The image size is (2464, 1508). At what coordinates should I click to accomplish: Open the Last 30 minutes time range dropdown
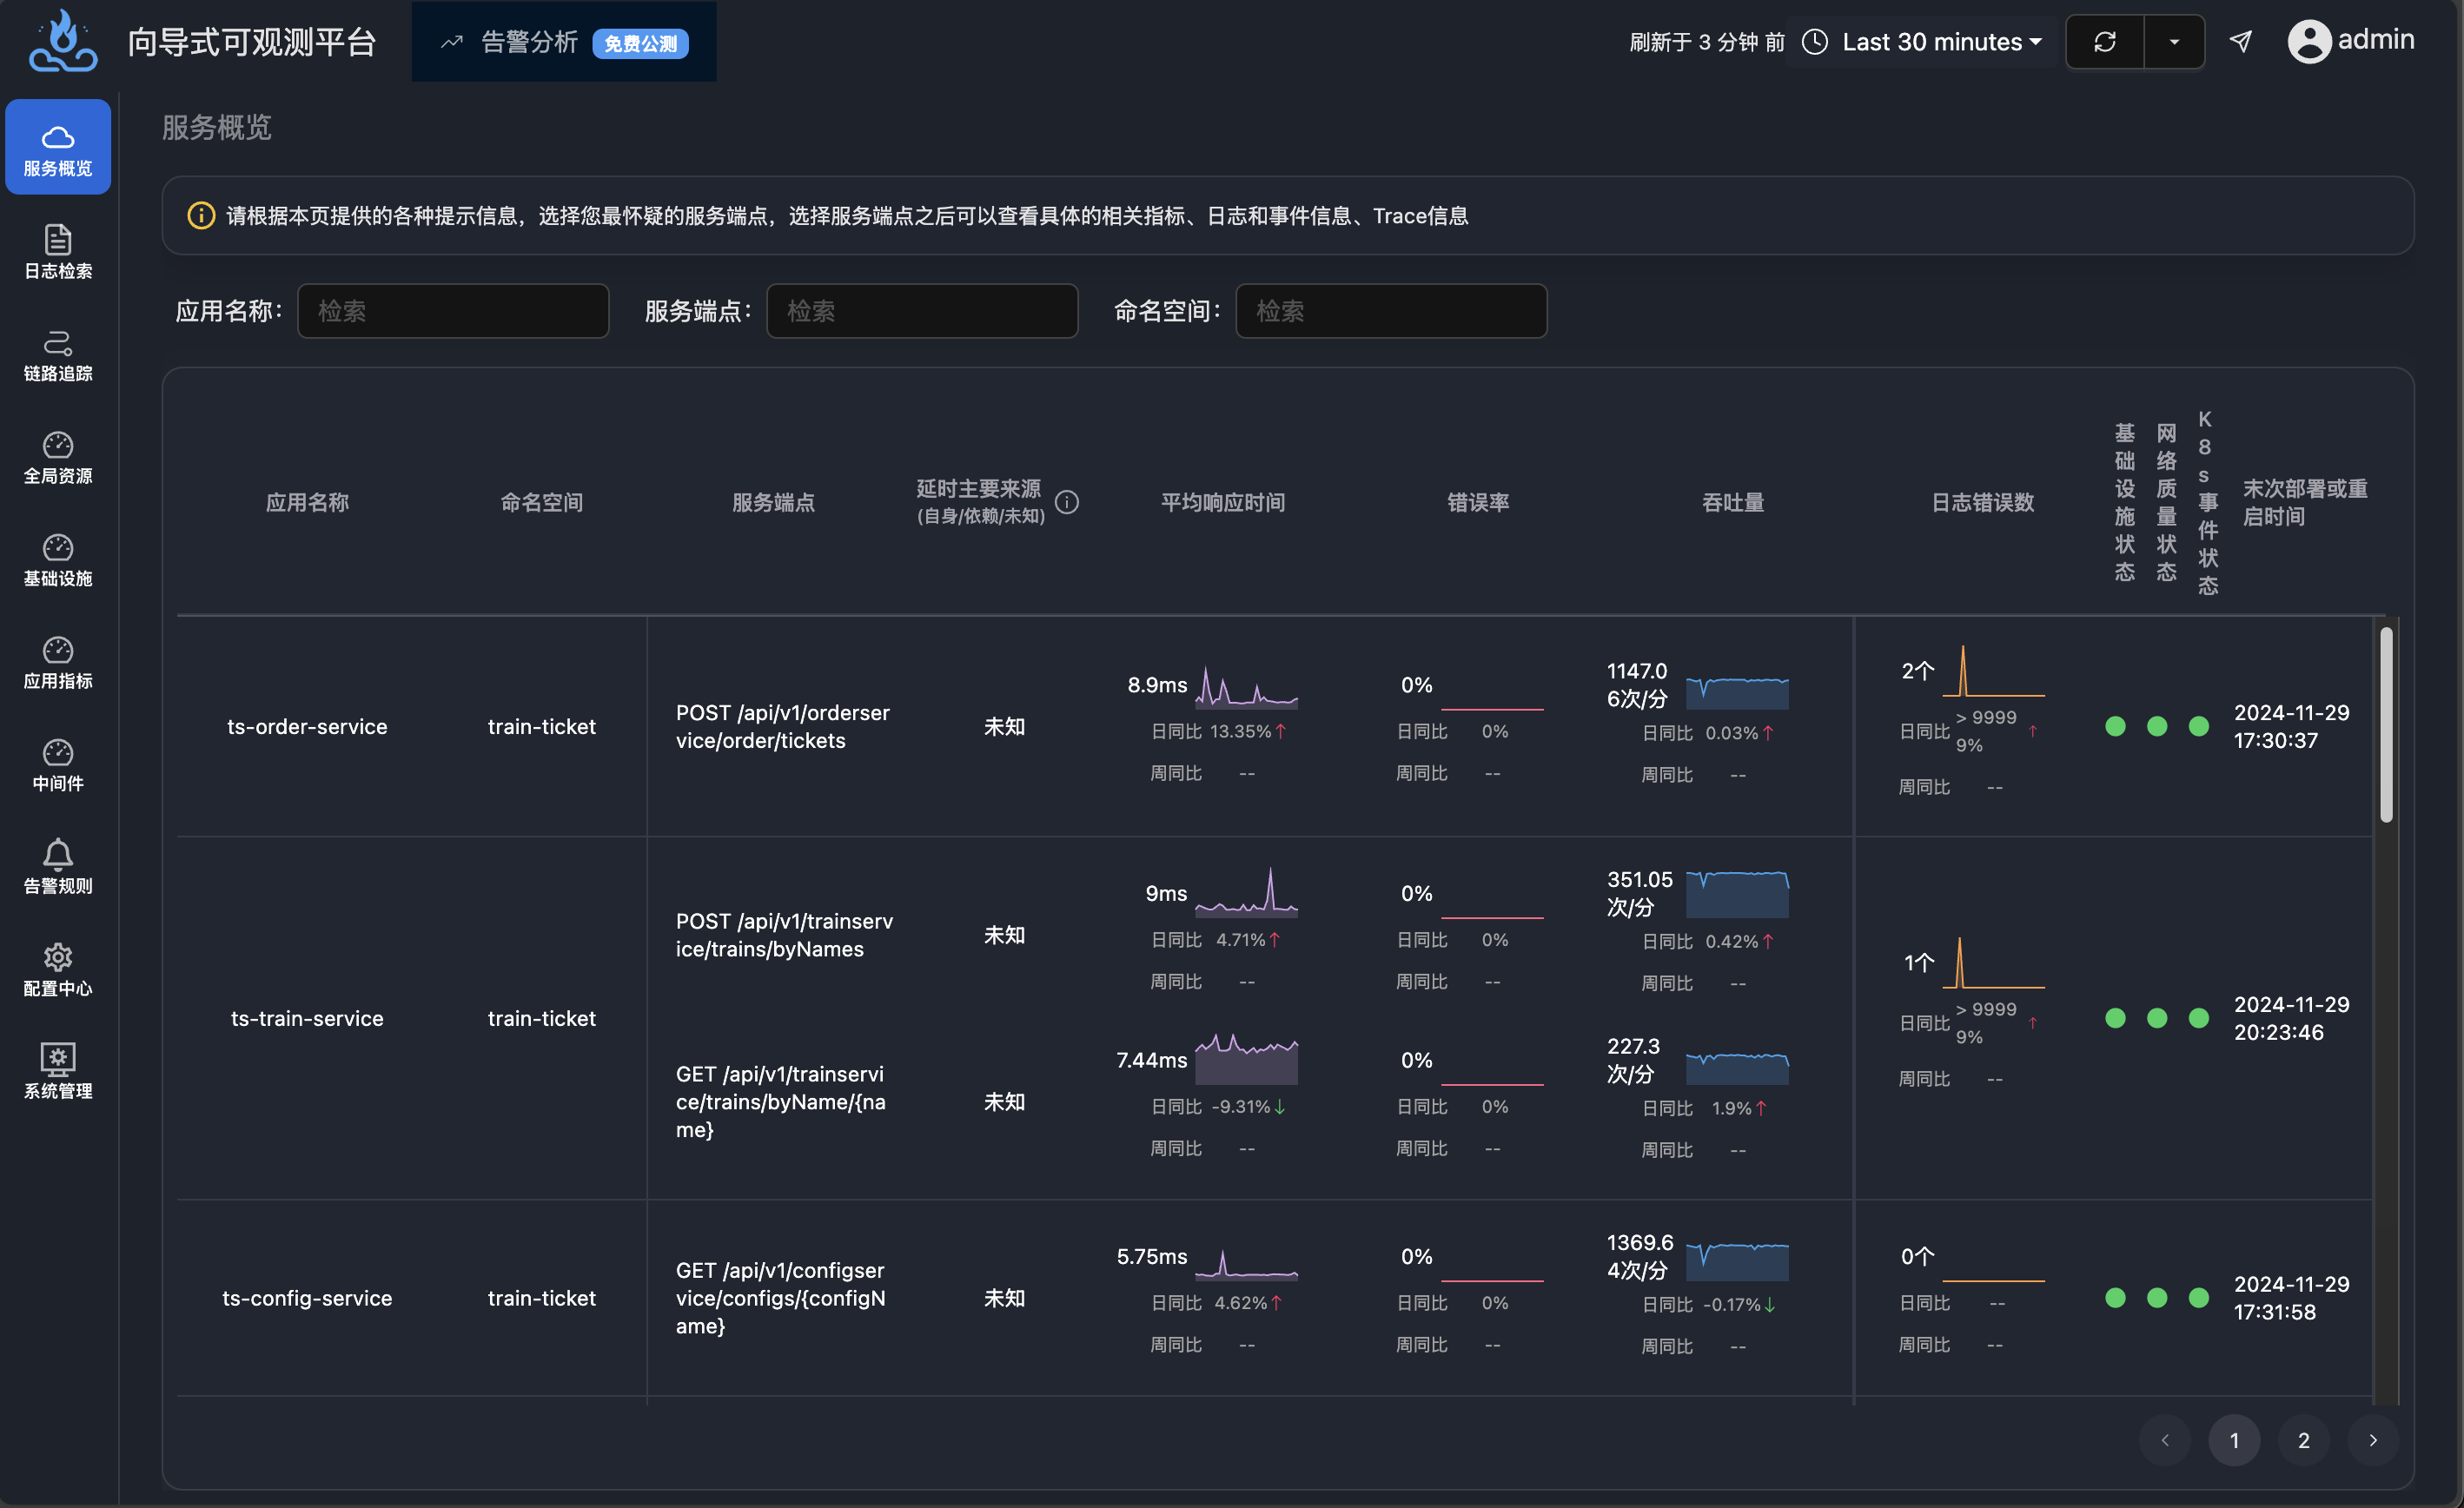tap(1941, 42)
